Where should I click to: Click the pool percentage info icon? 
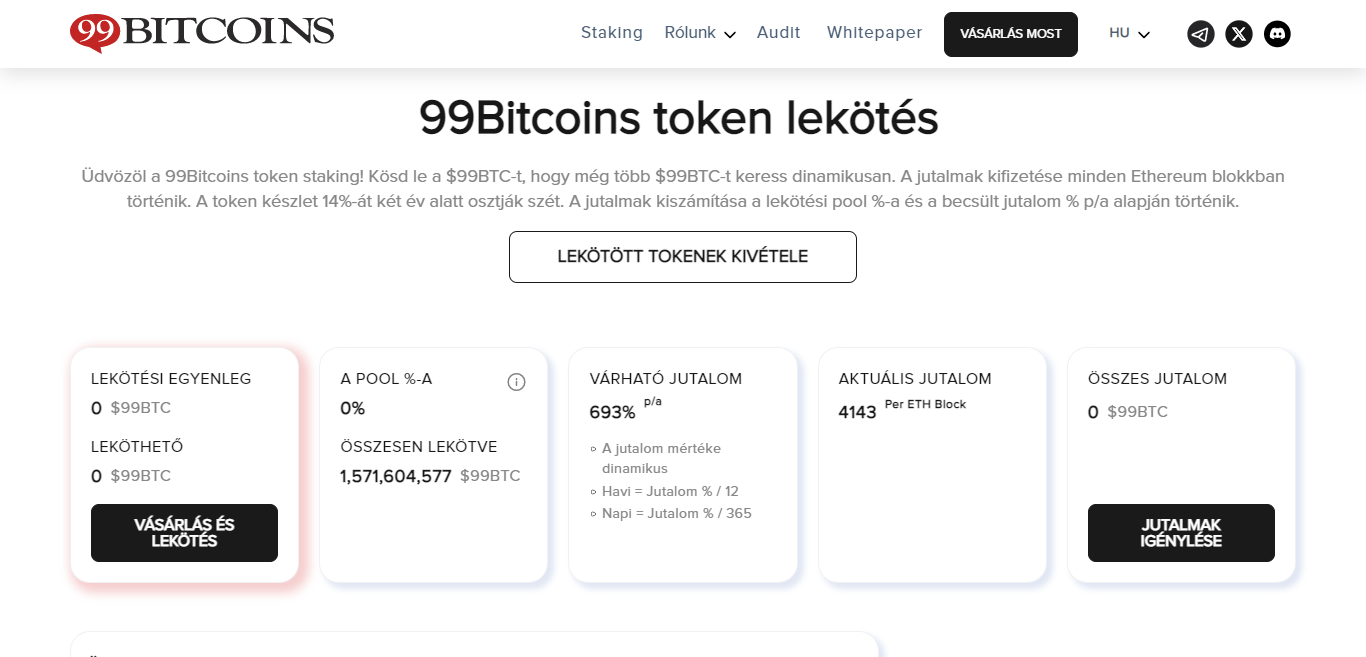coord(516,382)
